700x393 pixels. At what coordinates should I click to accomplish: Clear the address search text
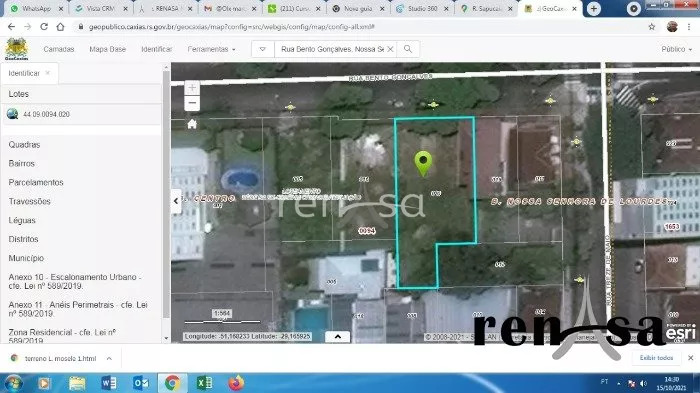[390, 49]
